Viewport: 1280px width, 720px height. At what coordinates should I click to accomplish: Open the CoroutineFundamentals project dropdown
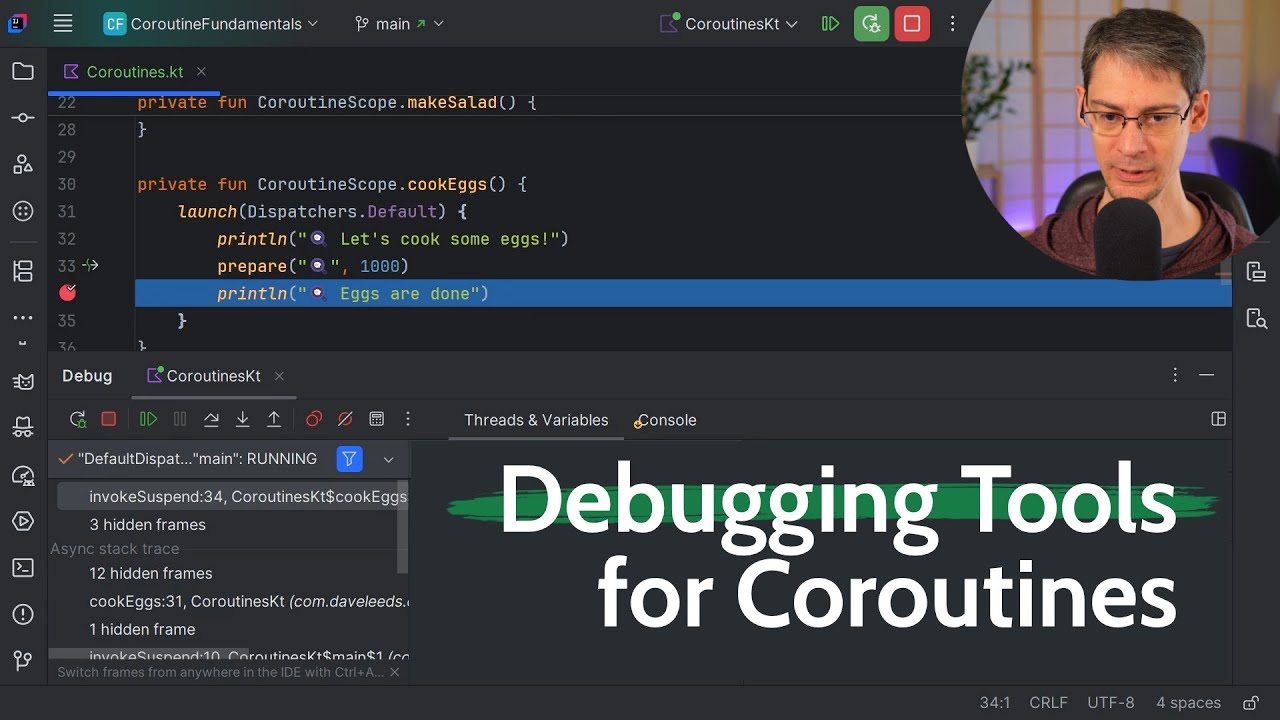coord(211,24)
